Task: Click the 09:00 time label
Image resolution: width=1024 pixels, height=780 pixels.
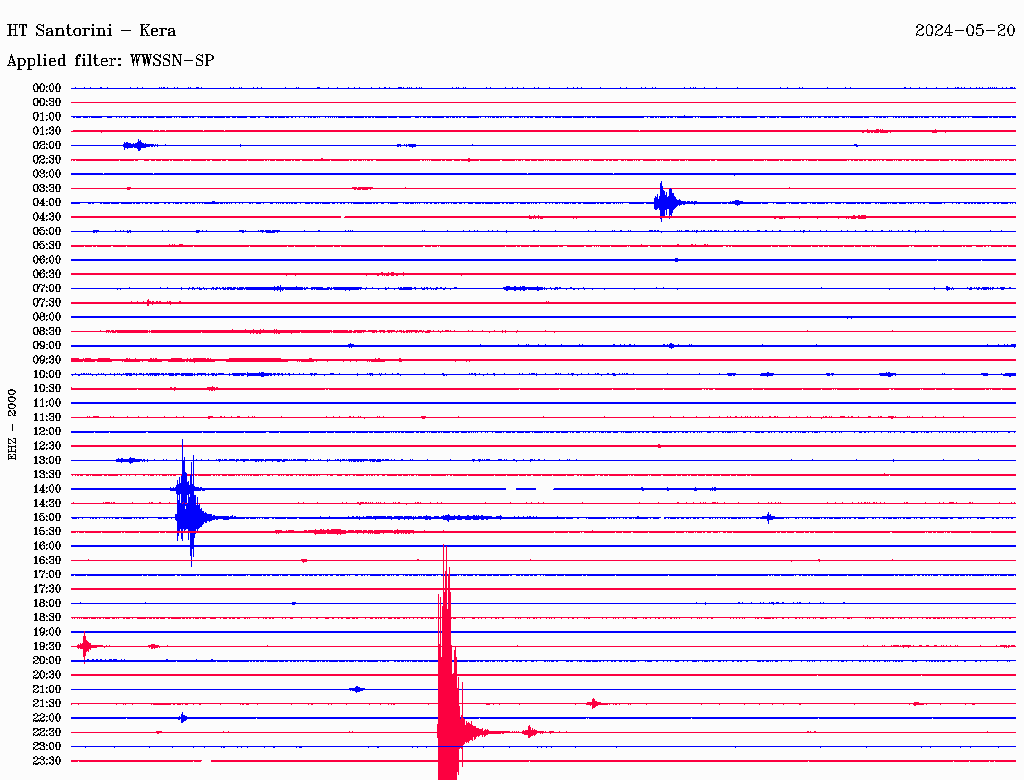Action: click(47, 346)
